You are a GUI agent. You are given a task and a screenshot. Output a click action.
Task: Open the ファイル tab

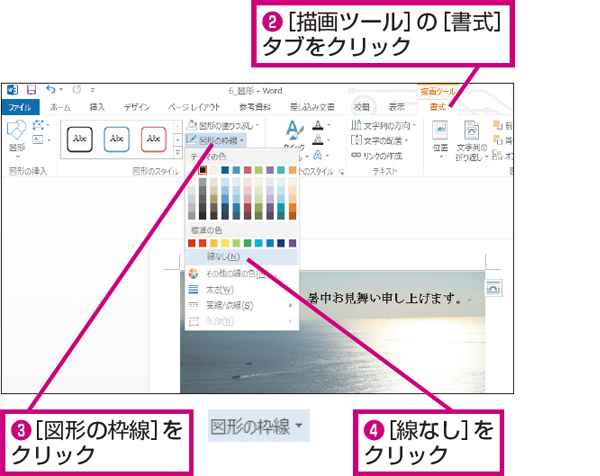click(20, 106)
